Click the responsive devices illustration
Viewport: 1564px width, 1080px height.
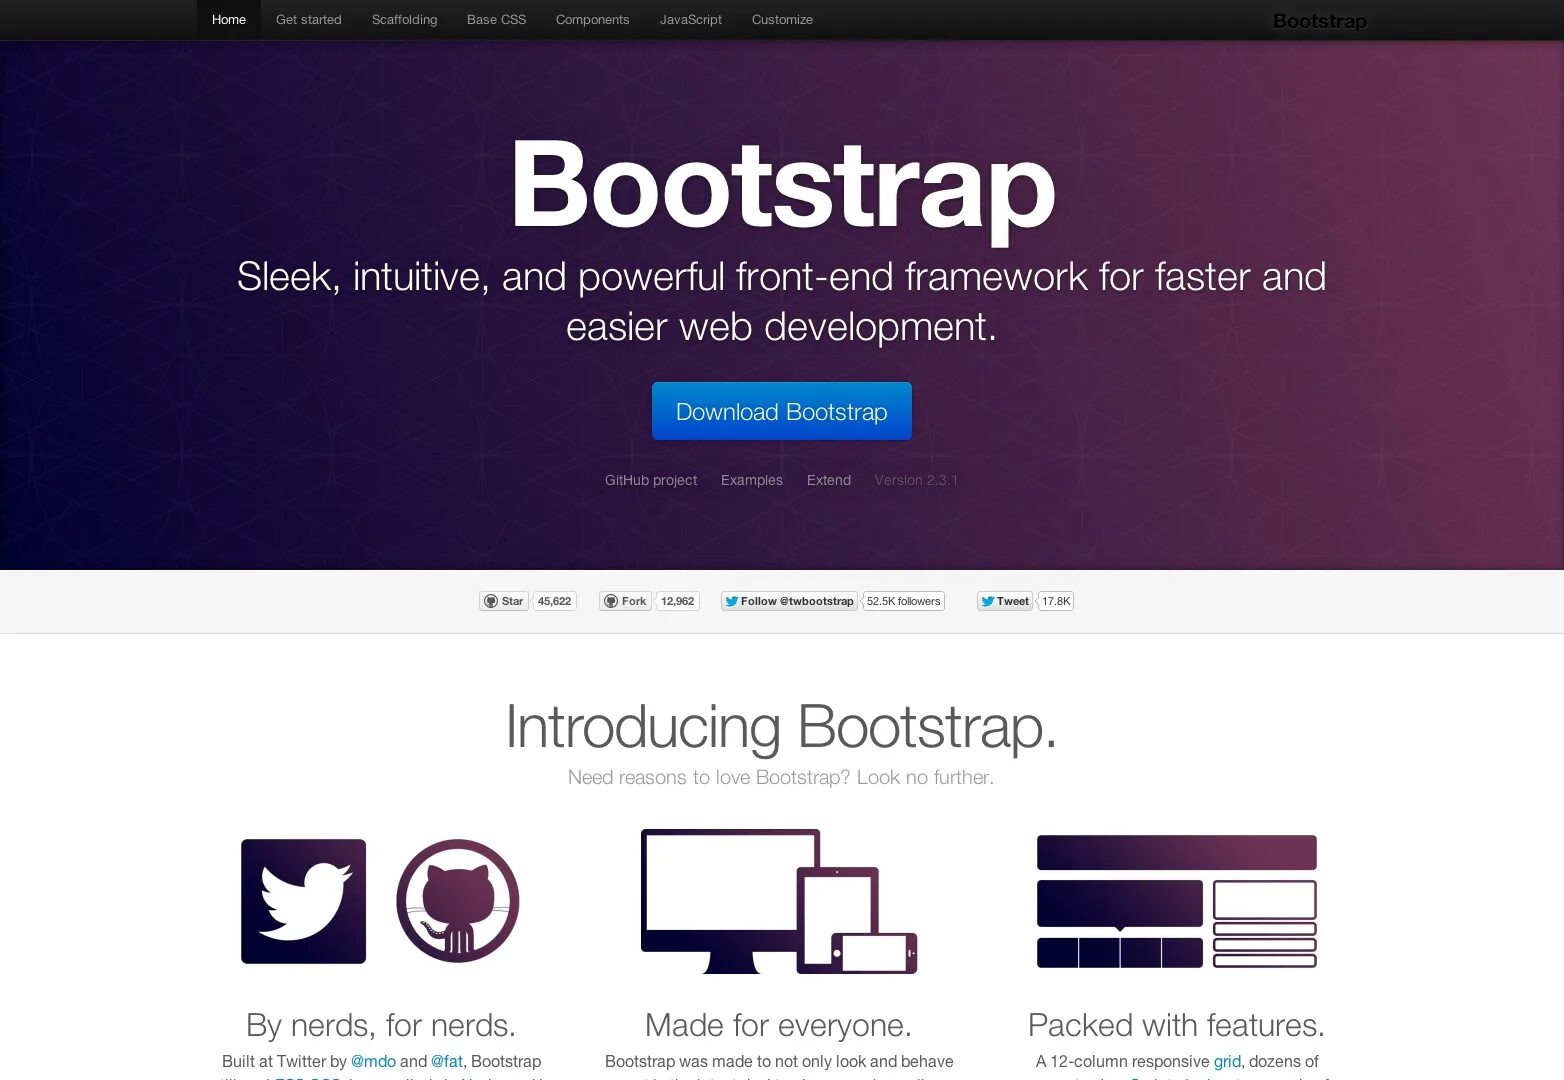779,901
